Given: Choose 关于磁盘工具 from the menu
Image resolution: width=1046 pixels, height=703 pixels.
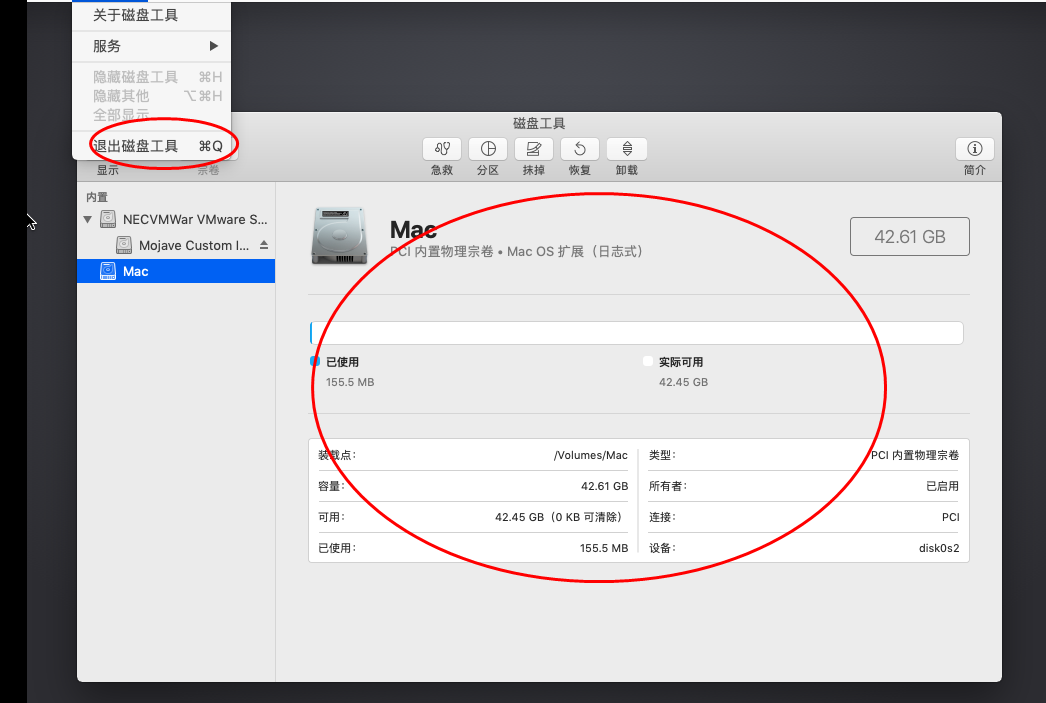Looking at the screenshot, I should [x=135, y=15].
